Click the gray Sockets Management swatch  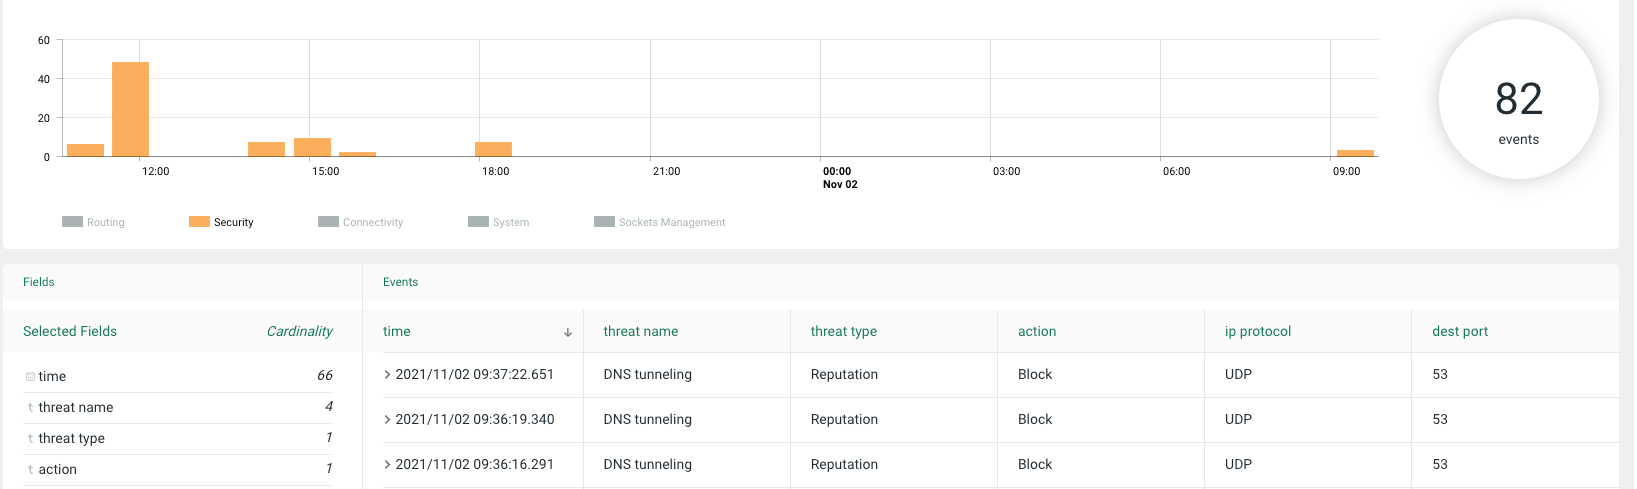point(604,222)
